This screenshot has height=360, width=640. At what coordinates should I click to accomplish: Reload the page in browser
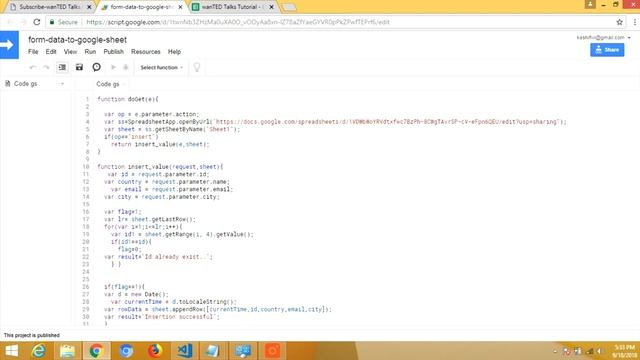click(37, 22)
